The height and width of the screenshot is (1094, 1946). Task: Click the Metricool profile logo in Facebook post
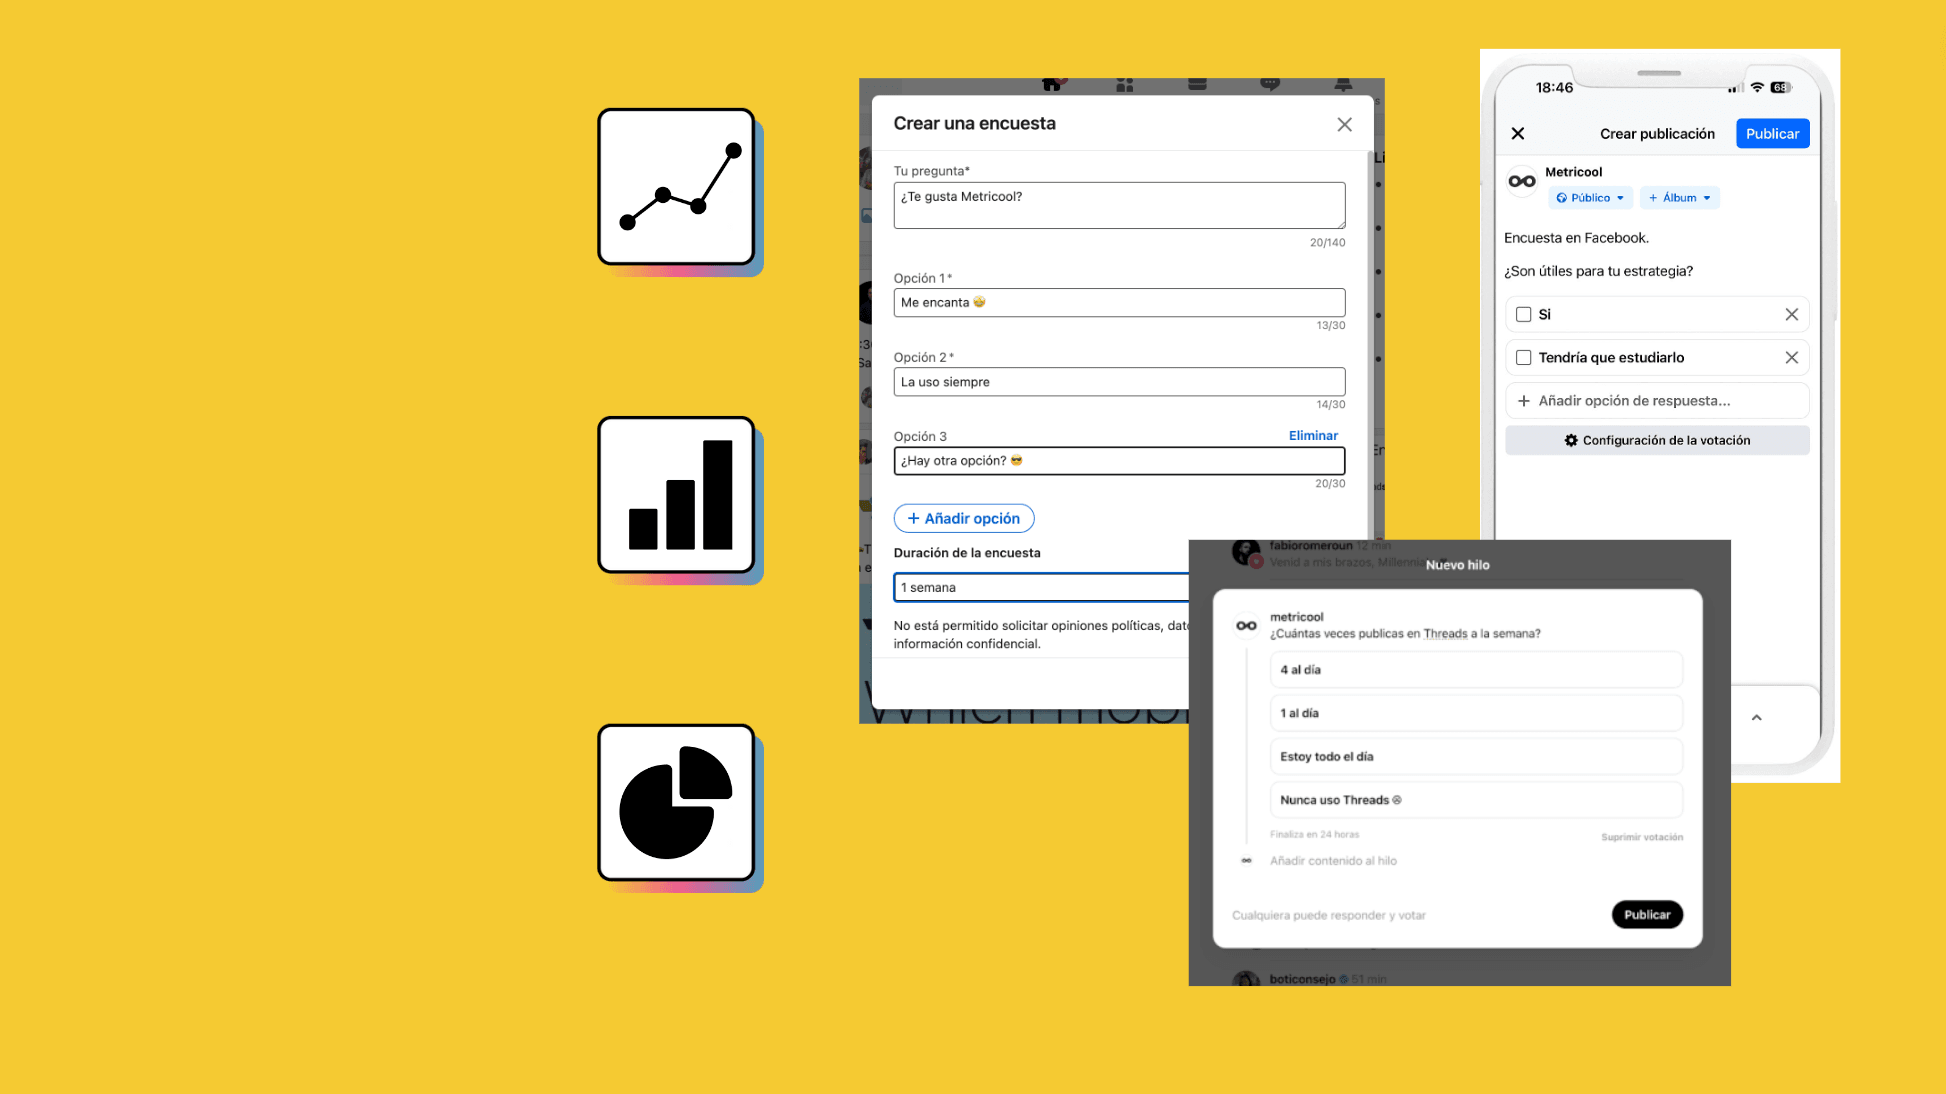pyautogui.click(x=1522, y=182)
